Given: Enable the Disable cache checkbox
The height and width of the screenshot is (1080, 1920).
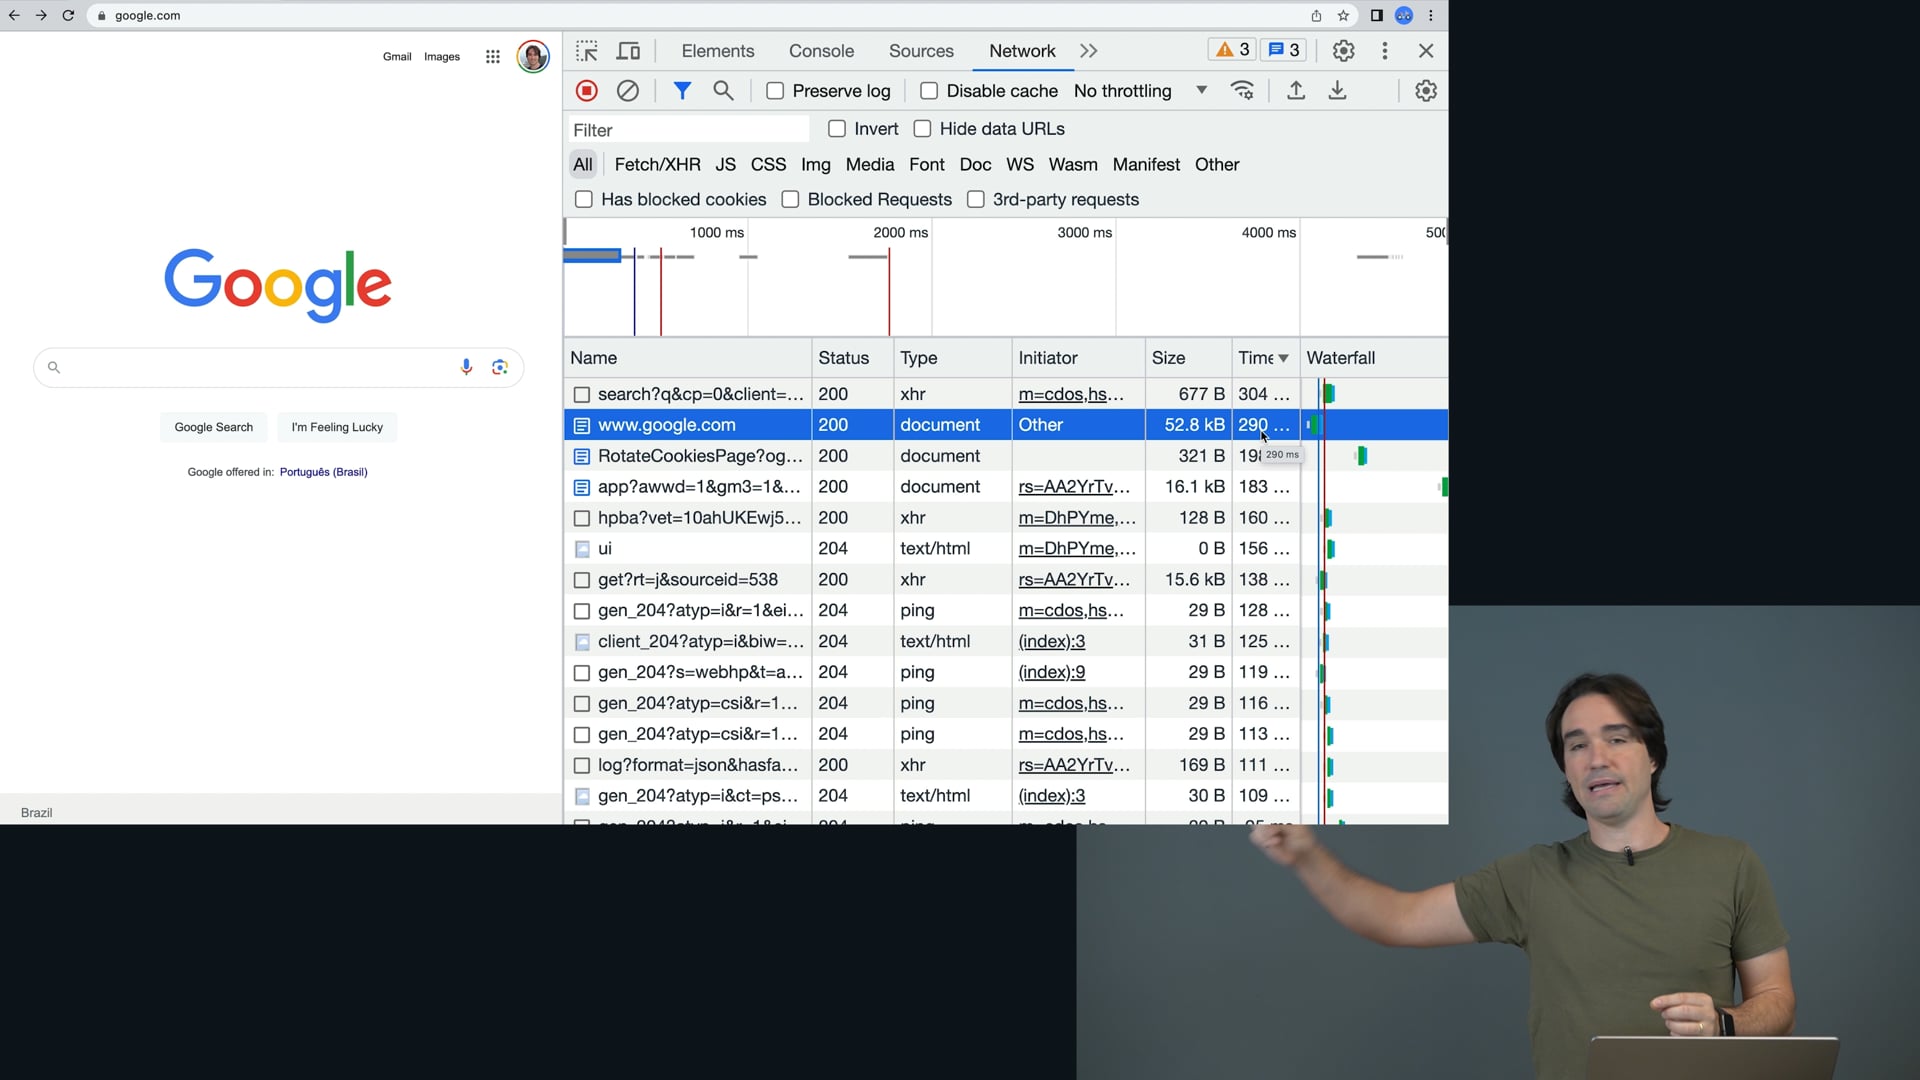Looking at the screenshot, I should tap(929, 91).
